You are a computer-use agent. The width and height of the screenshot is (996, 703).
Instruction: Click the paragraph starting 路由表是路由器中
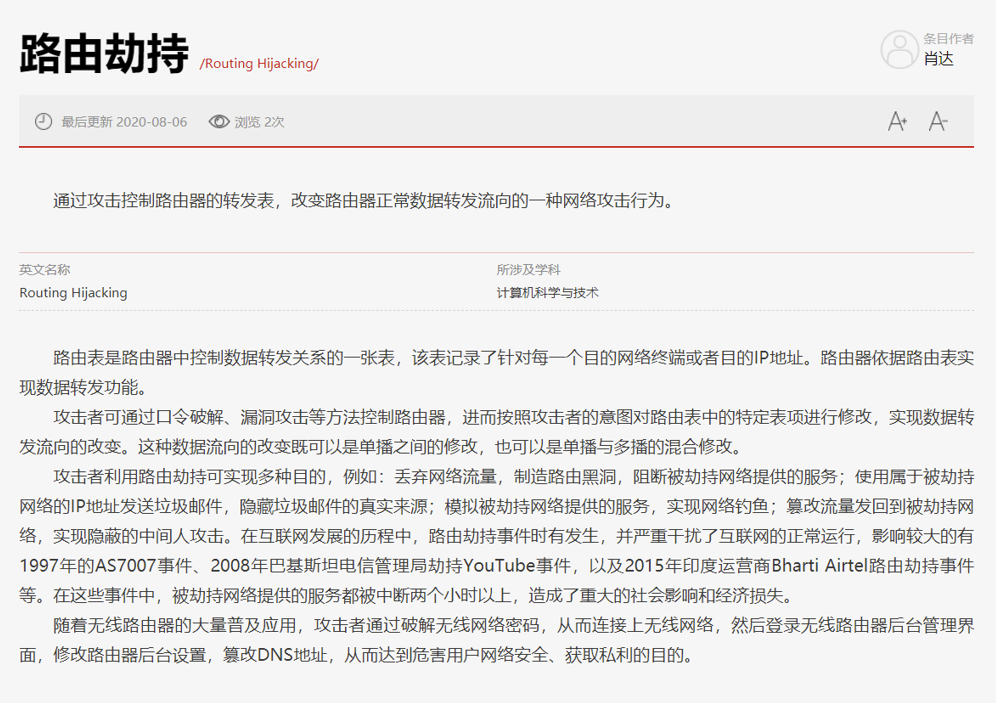click(497, 373)
